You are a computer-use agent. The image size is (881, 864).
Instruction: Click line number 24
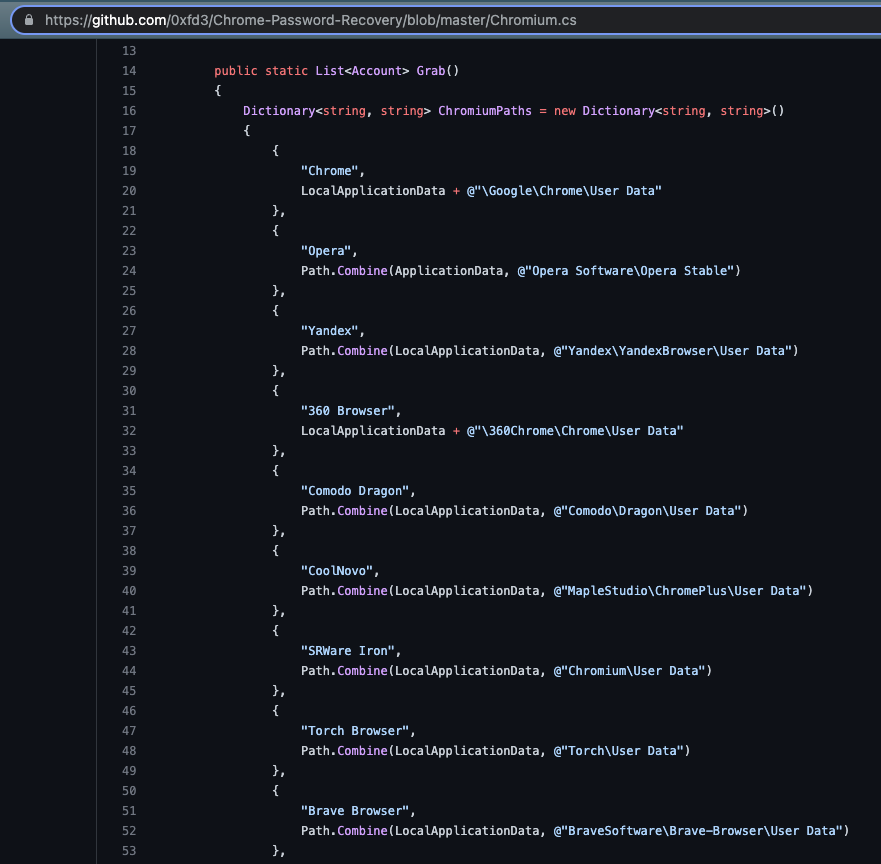[x=129, y=271]
